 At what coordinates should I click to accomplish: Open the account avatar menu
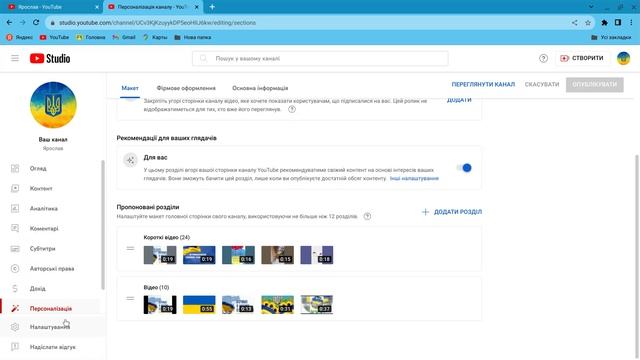[623, 58]
